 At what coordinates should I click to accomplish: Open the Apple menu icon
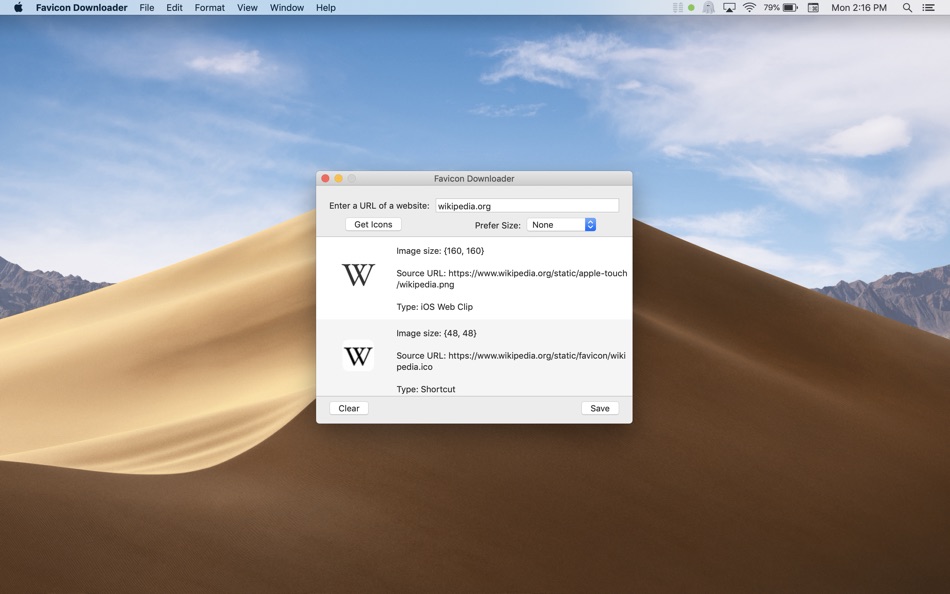pos(18,7)
